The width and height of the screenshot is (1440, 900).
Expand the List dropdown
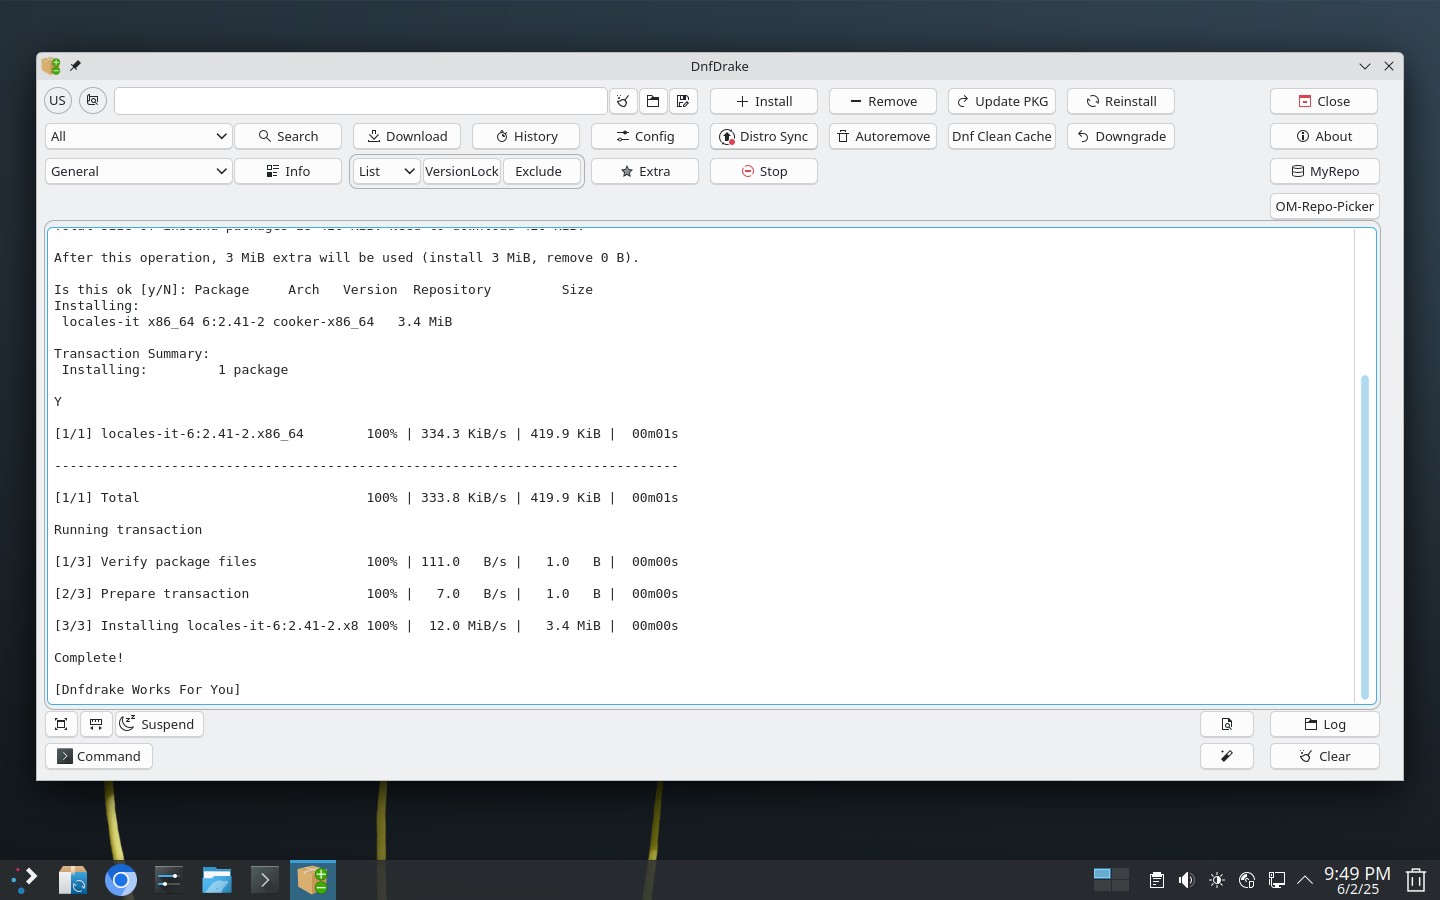pos(386,171)
